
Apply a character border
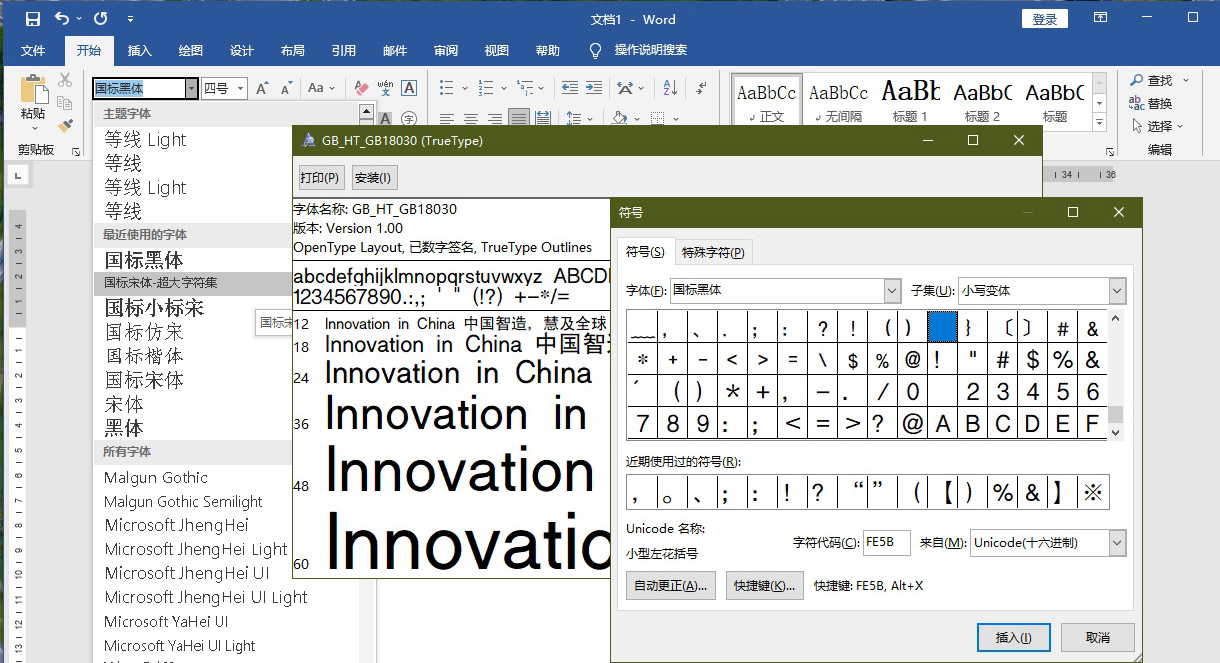coord(408,89)
